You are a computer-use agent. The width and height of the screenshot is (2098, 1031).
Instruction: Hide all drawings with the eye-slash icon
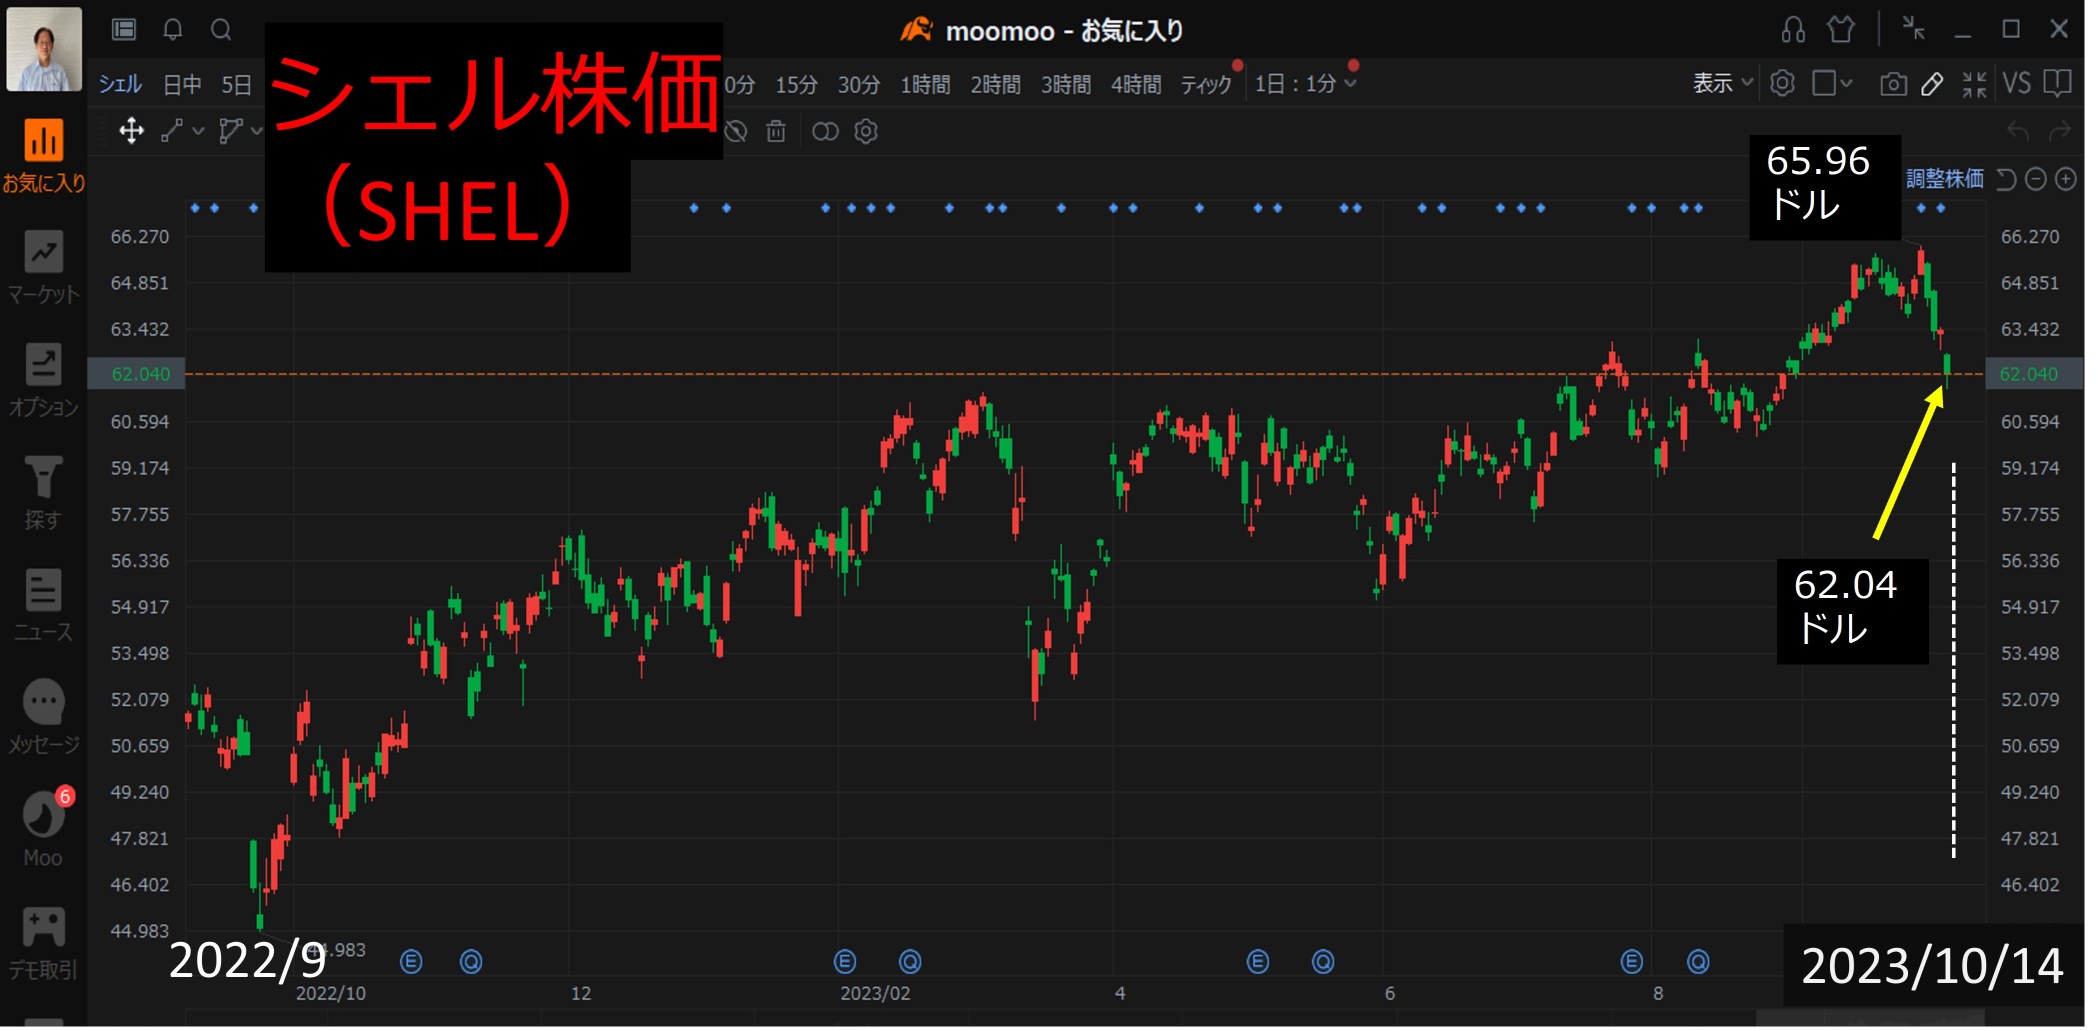point(737,131)
